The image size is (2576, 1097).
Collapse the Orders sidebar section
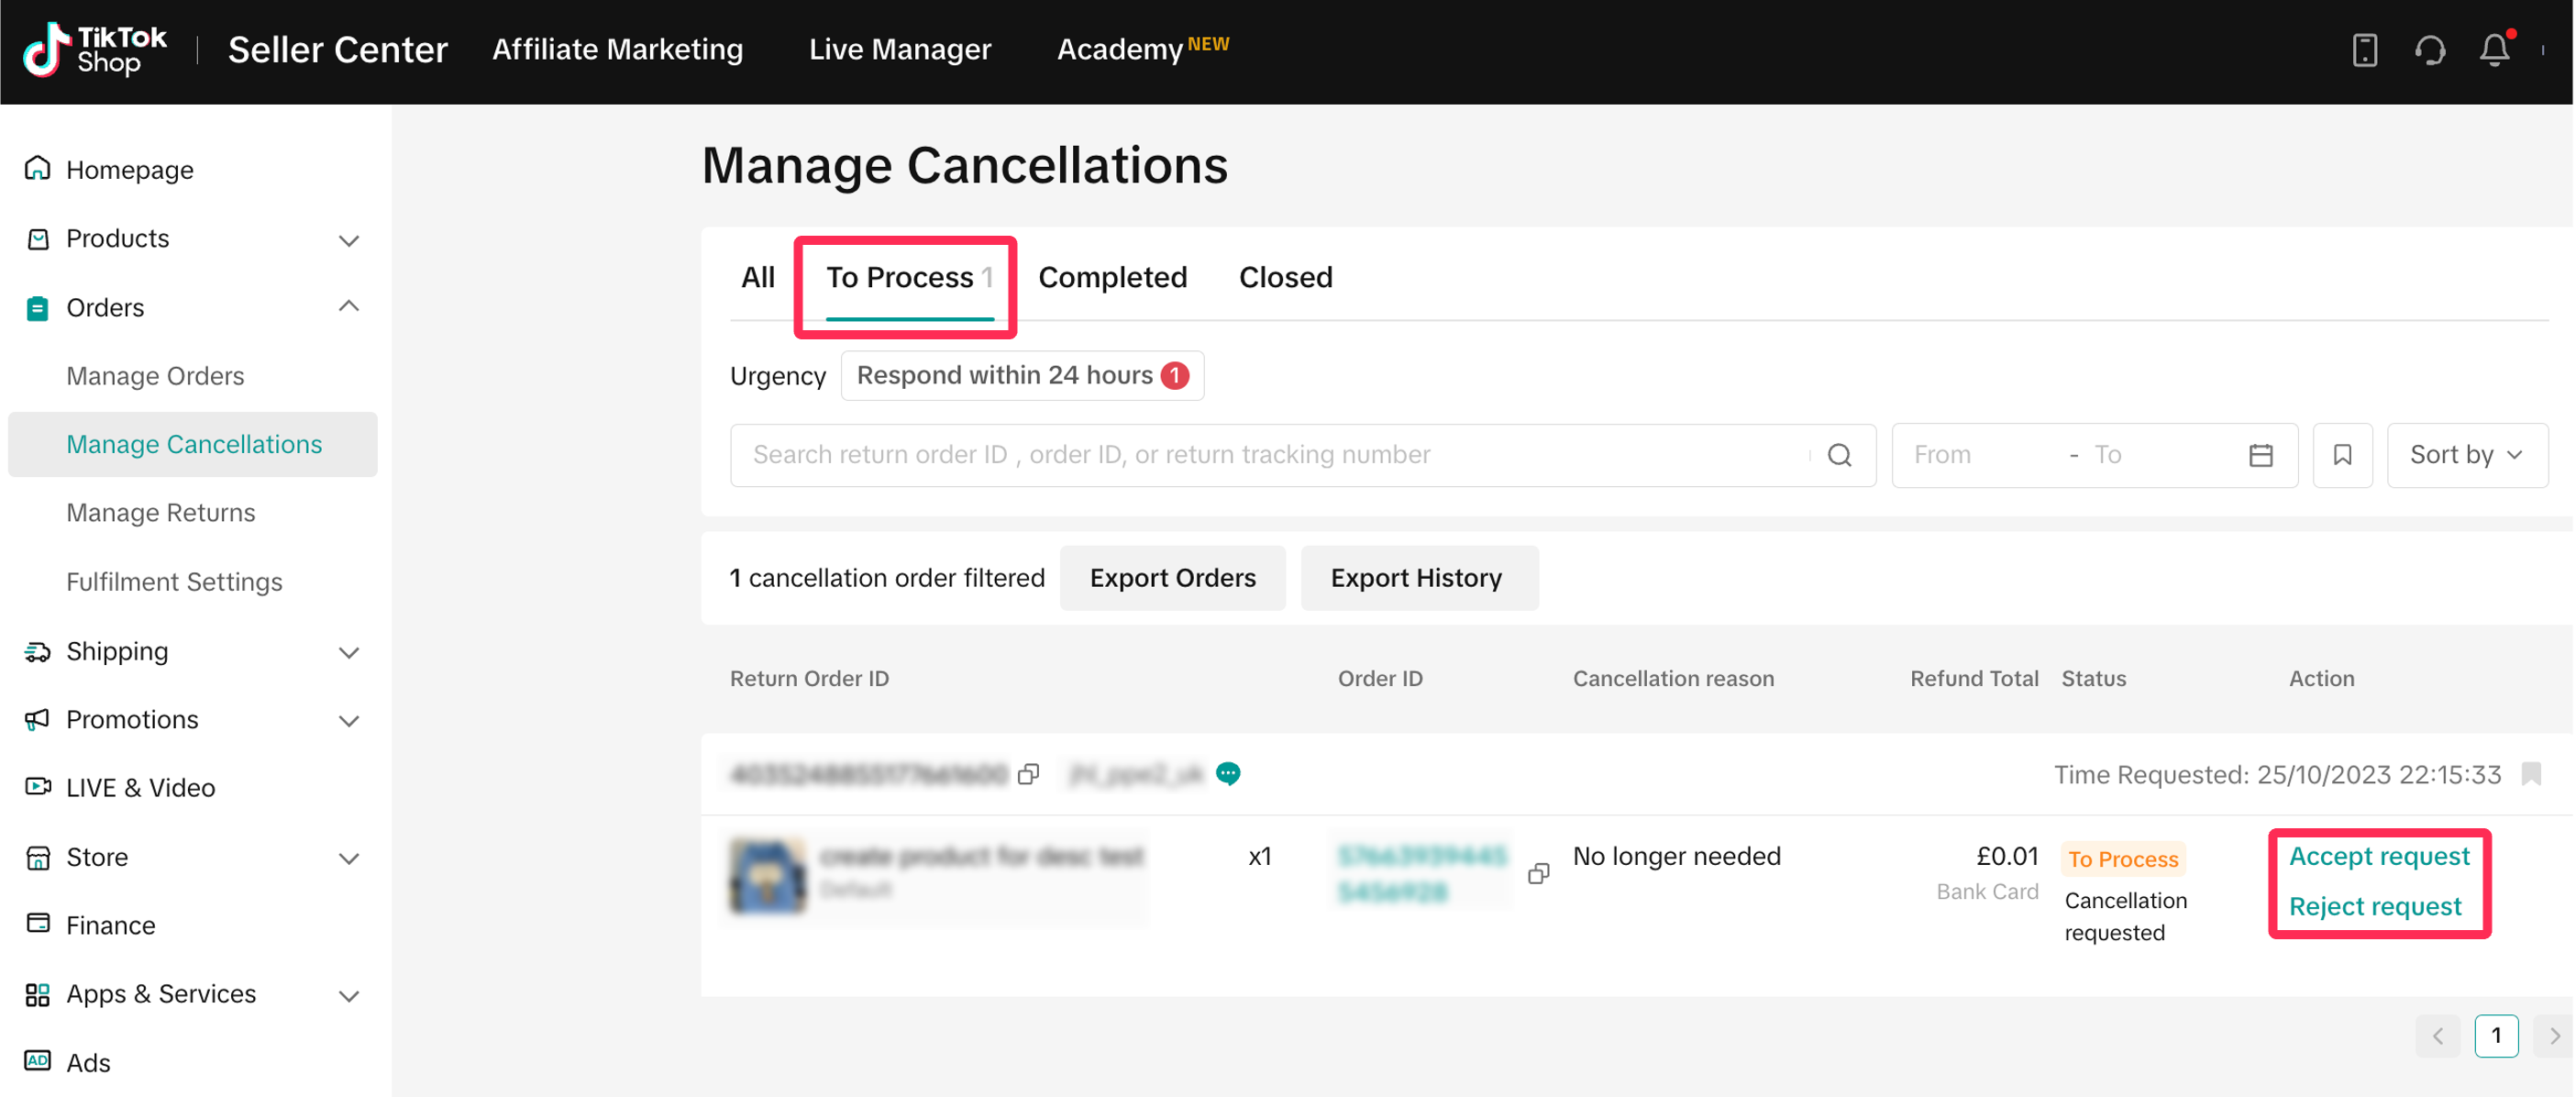click(348, 307)
